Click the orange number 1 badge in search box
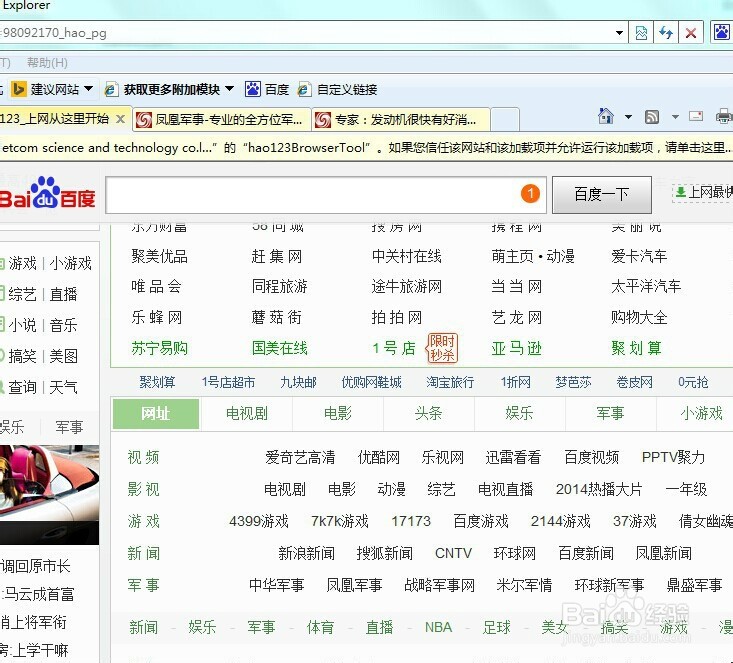This screenshot has height=663, width=733. tap(530, 193)
